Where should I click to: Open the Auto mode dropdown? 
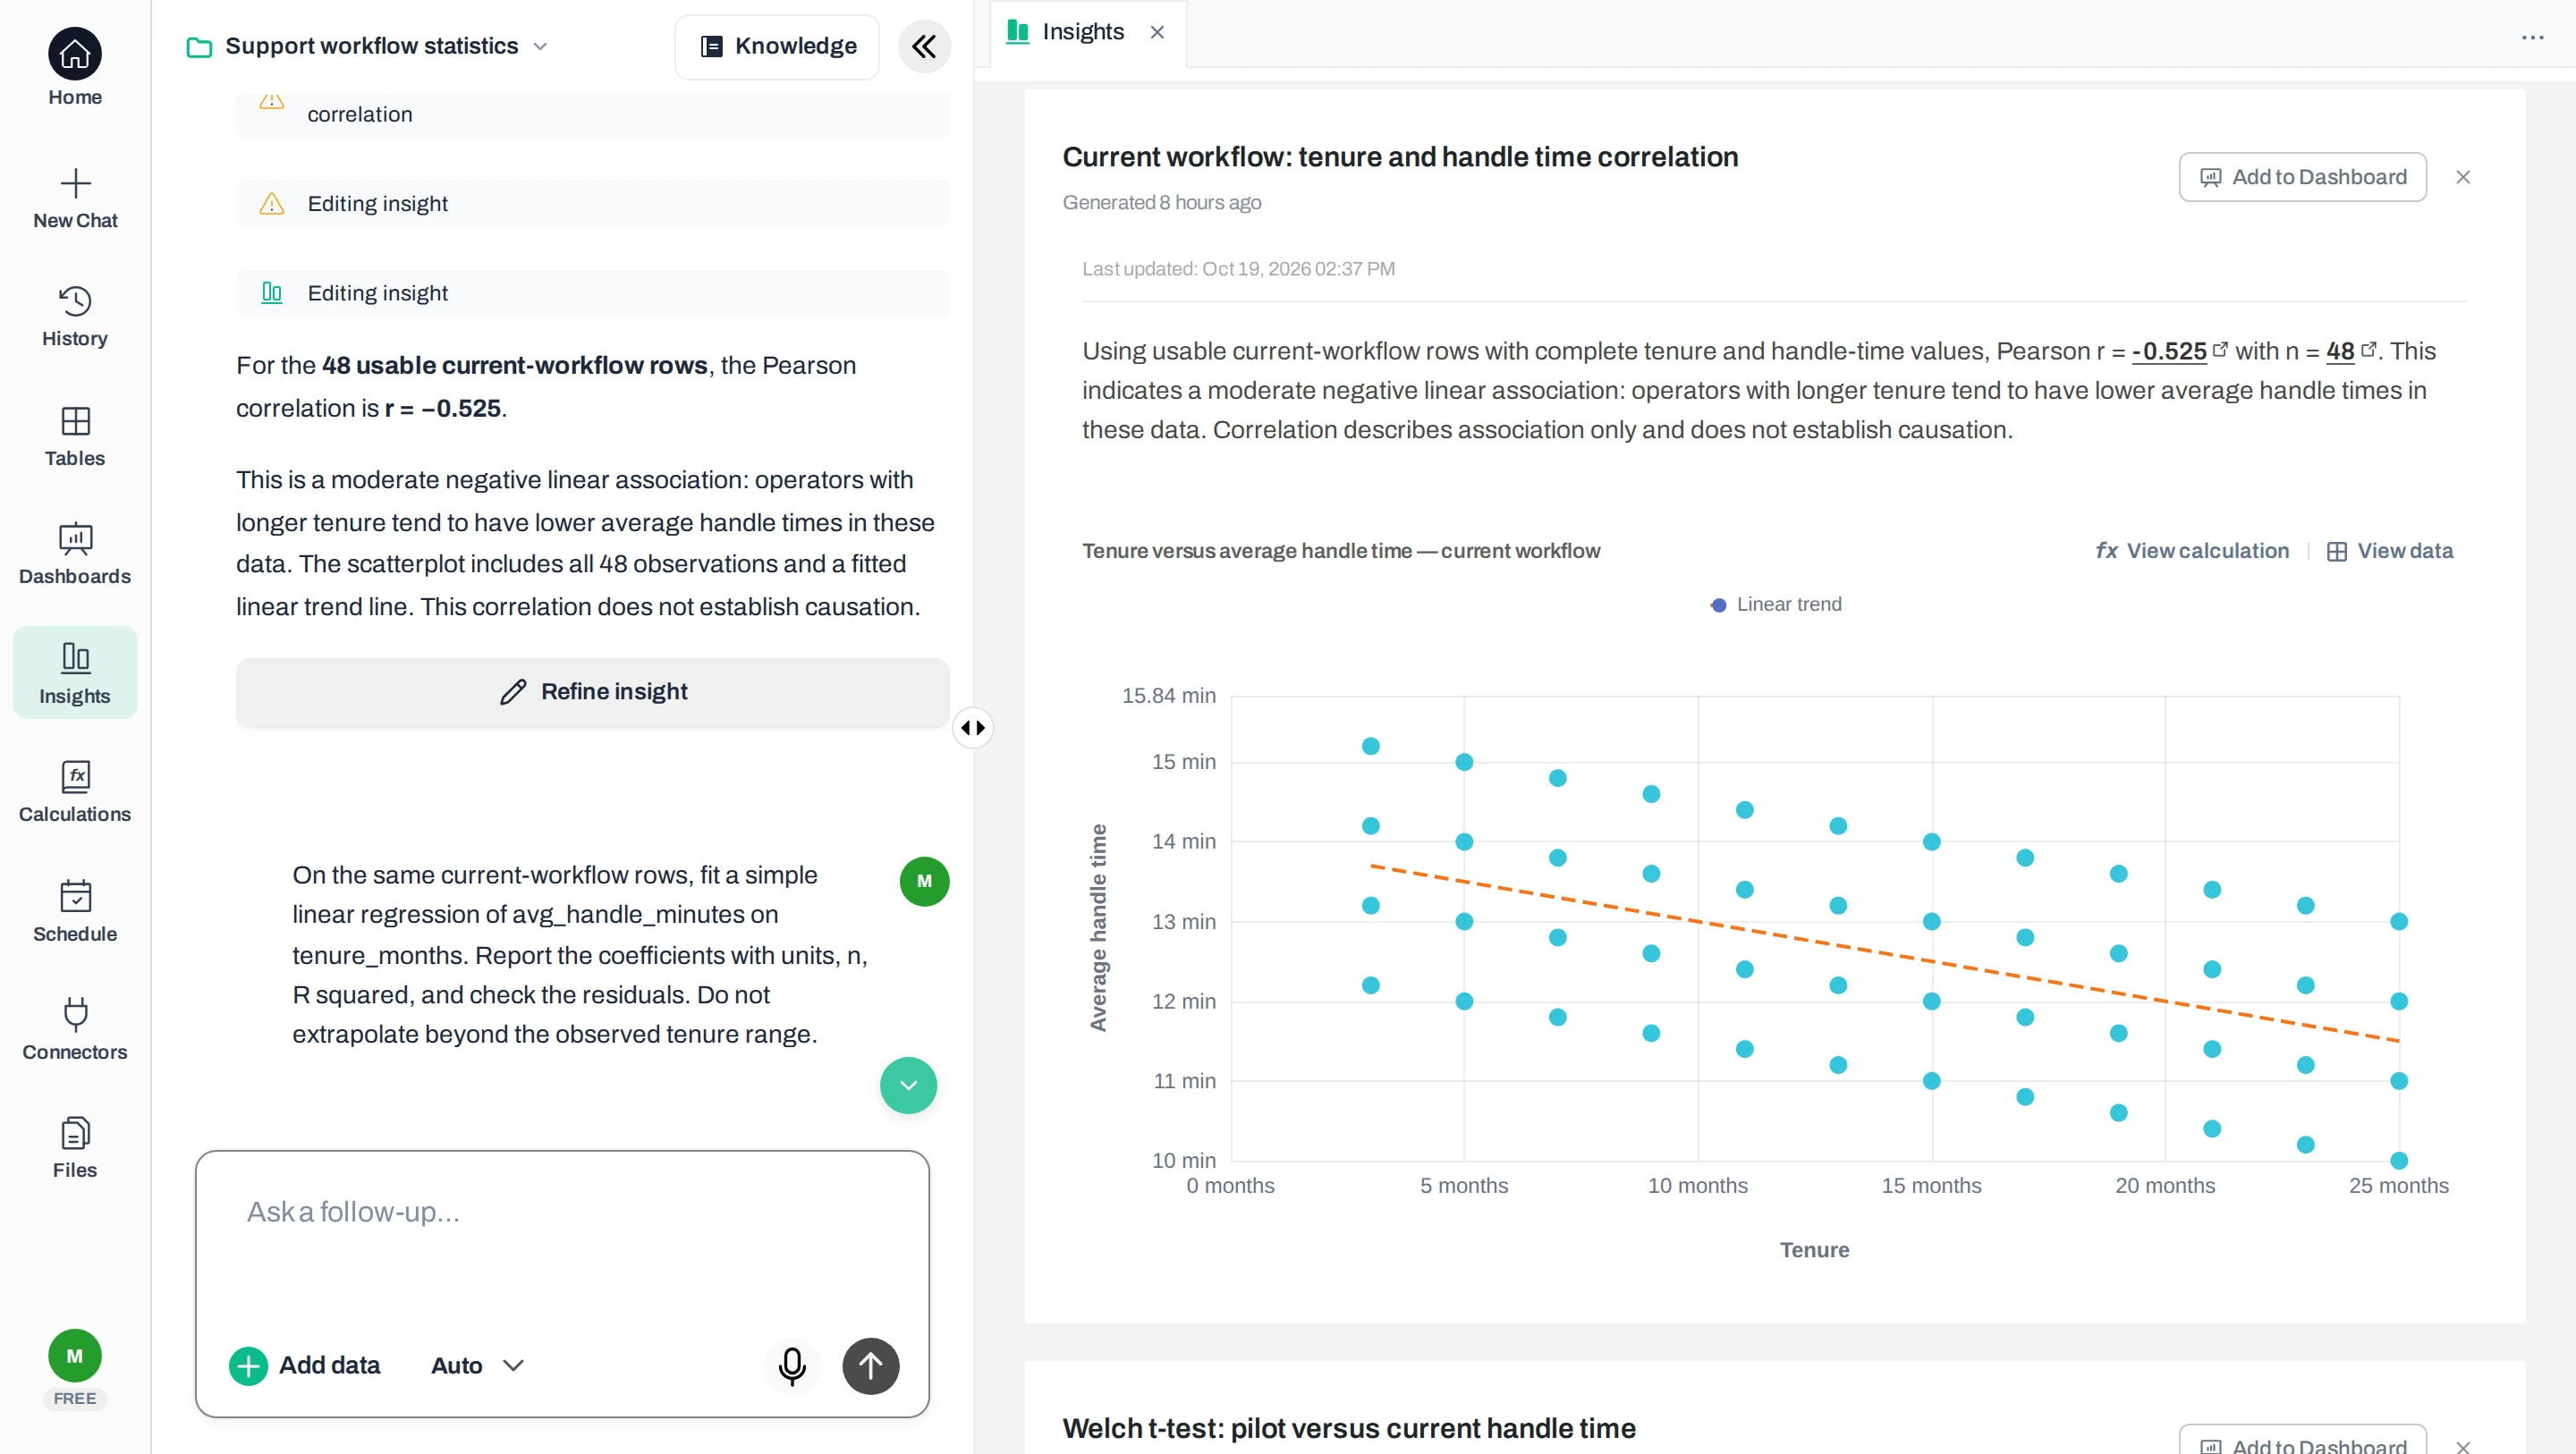(x=477, y=1366)
